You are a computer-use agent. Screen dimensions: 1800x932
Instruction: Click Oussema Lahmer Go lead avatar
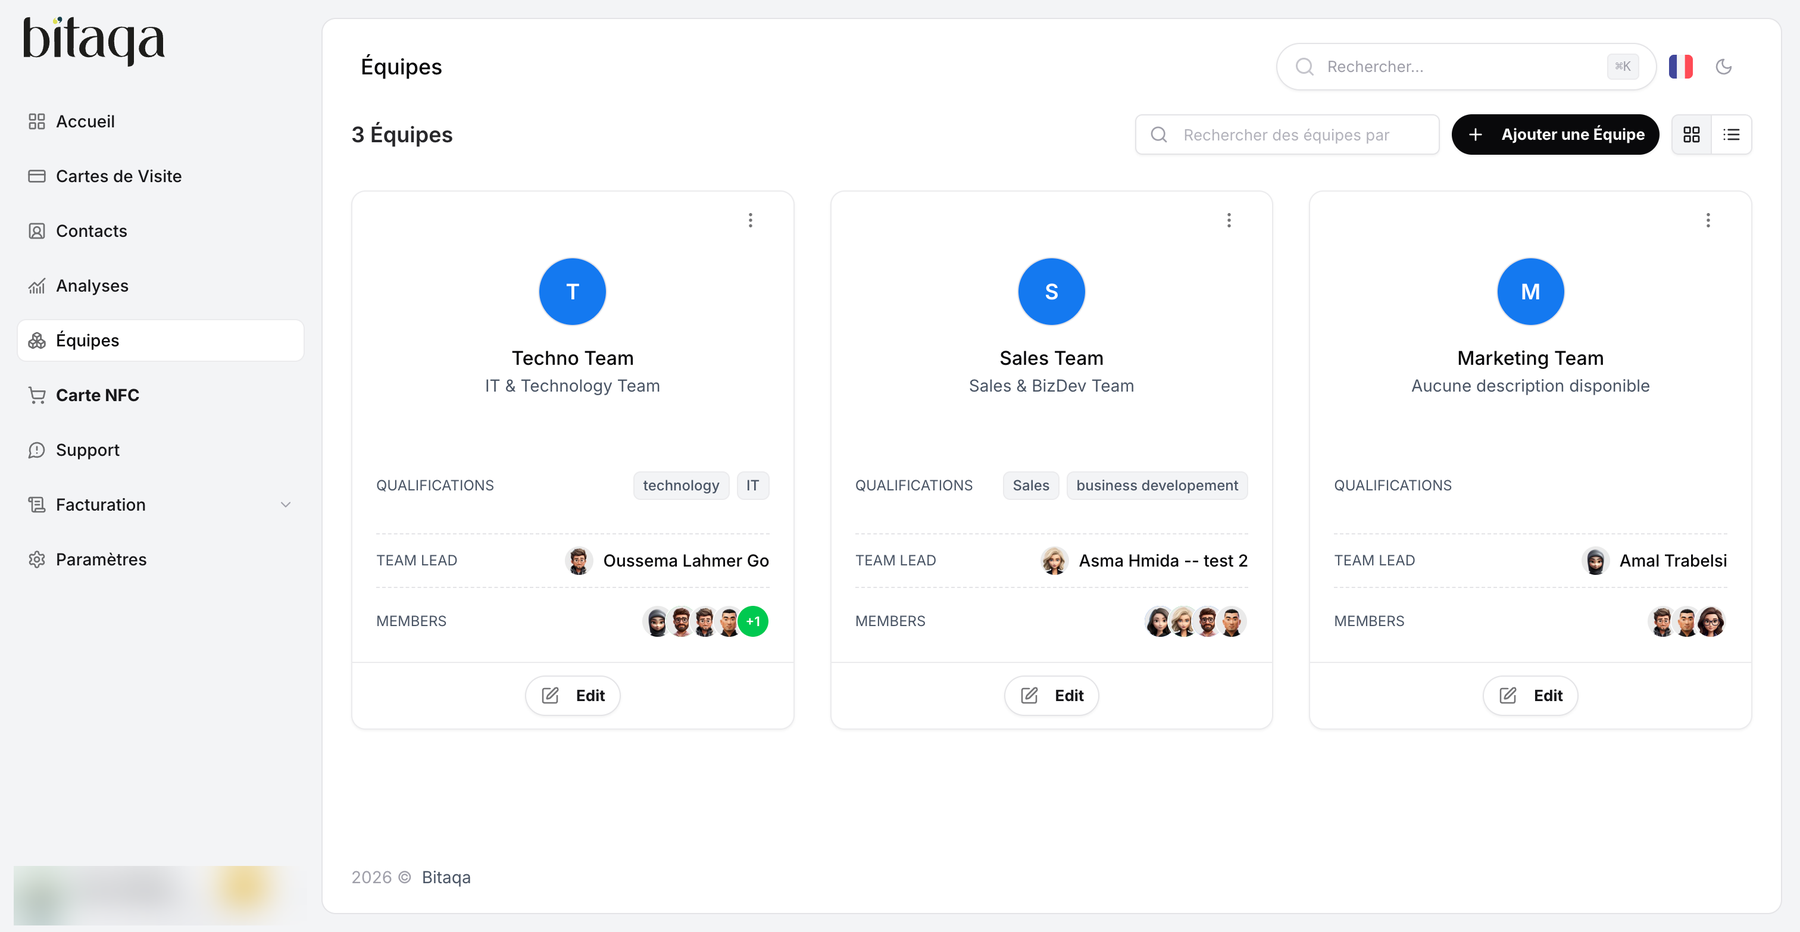579,561
